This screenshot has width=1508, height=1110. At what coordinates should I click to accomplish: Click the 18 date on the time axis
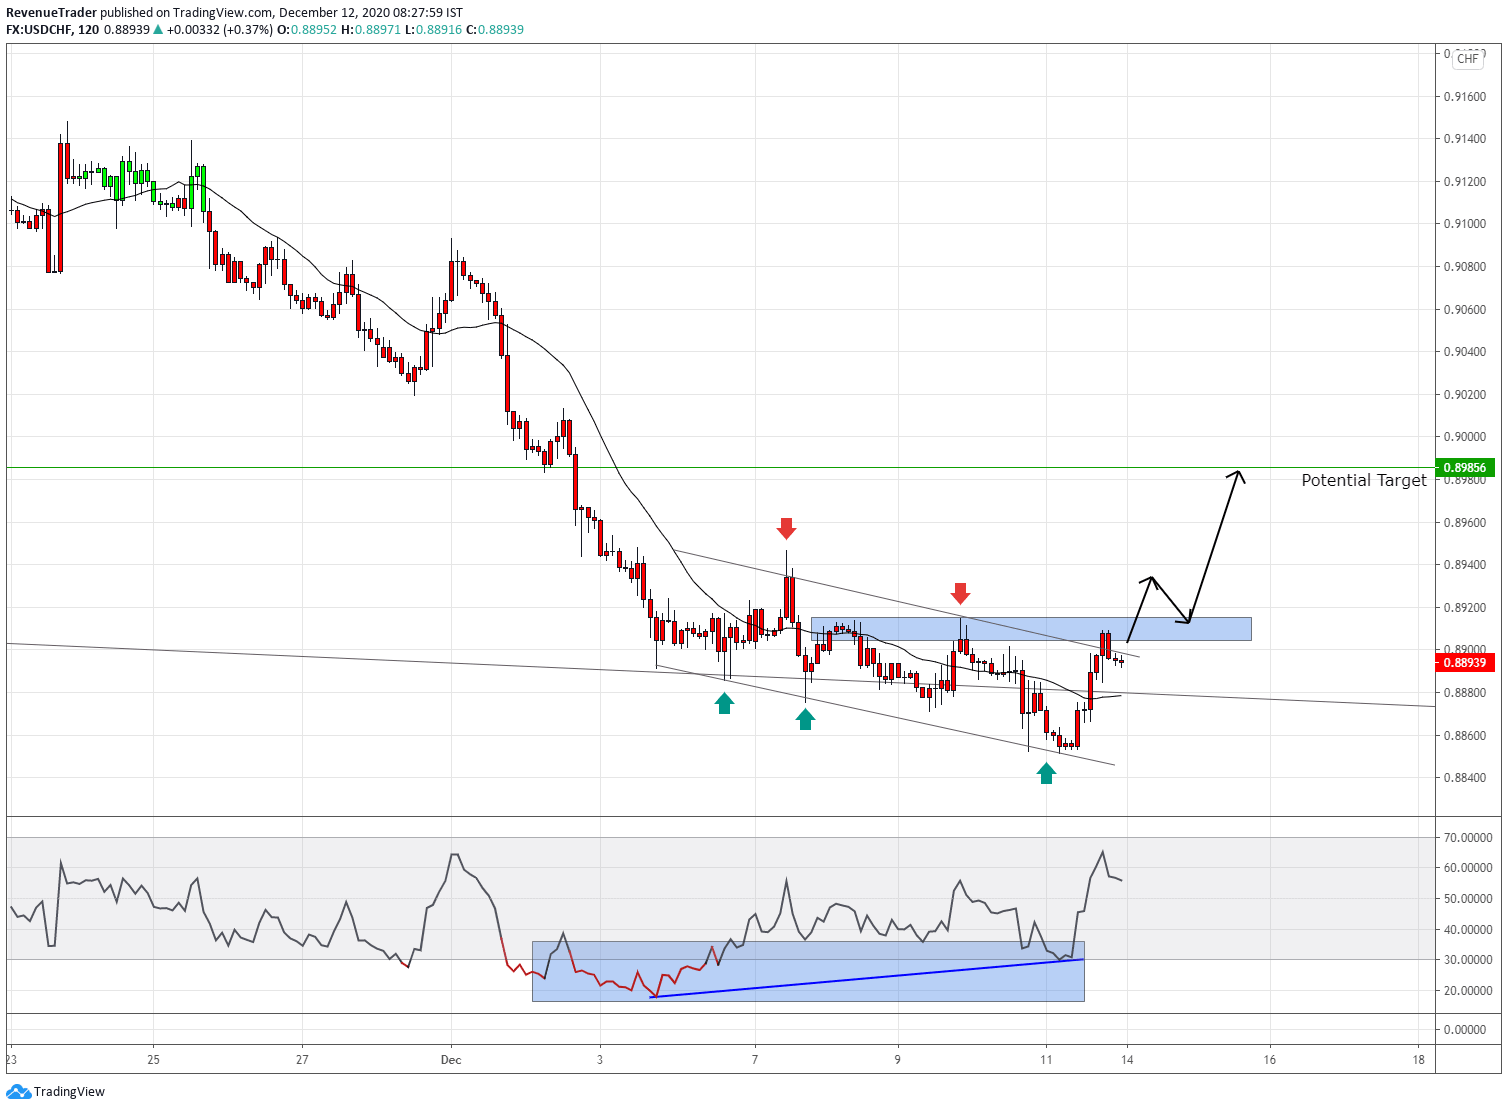[1419, 1060]
